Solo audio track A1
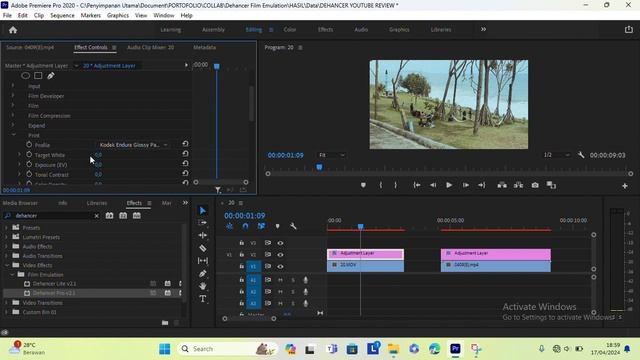The height and width of the screenshot is (360, 640). click(293, 280)
